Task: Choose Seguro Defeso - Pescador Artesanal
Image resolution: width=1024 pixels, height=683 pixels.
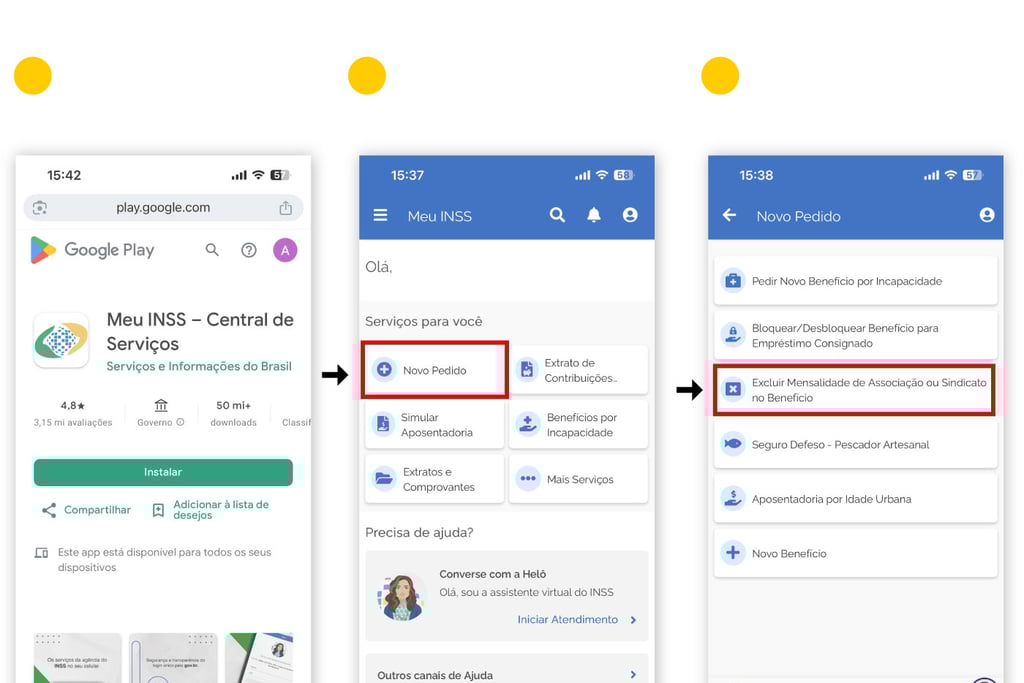Action: [x=856, y=445]
